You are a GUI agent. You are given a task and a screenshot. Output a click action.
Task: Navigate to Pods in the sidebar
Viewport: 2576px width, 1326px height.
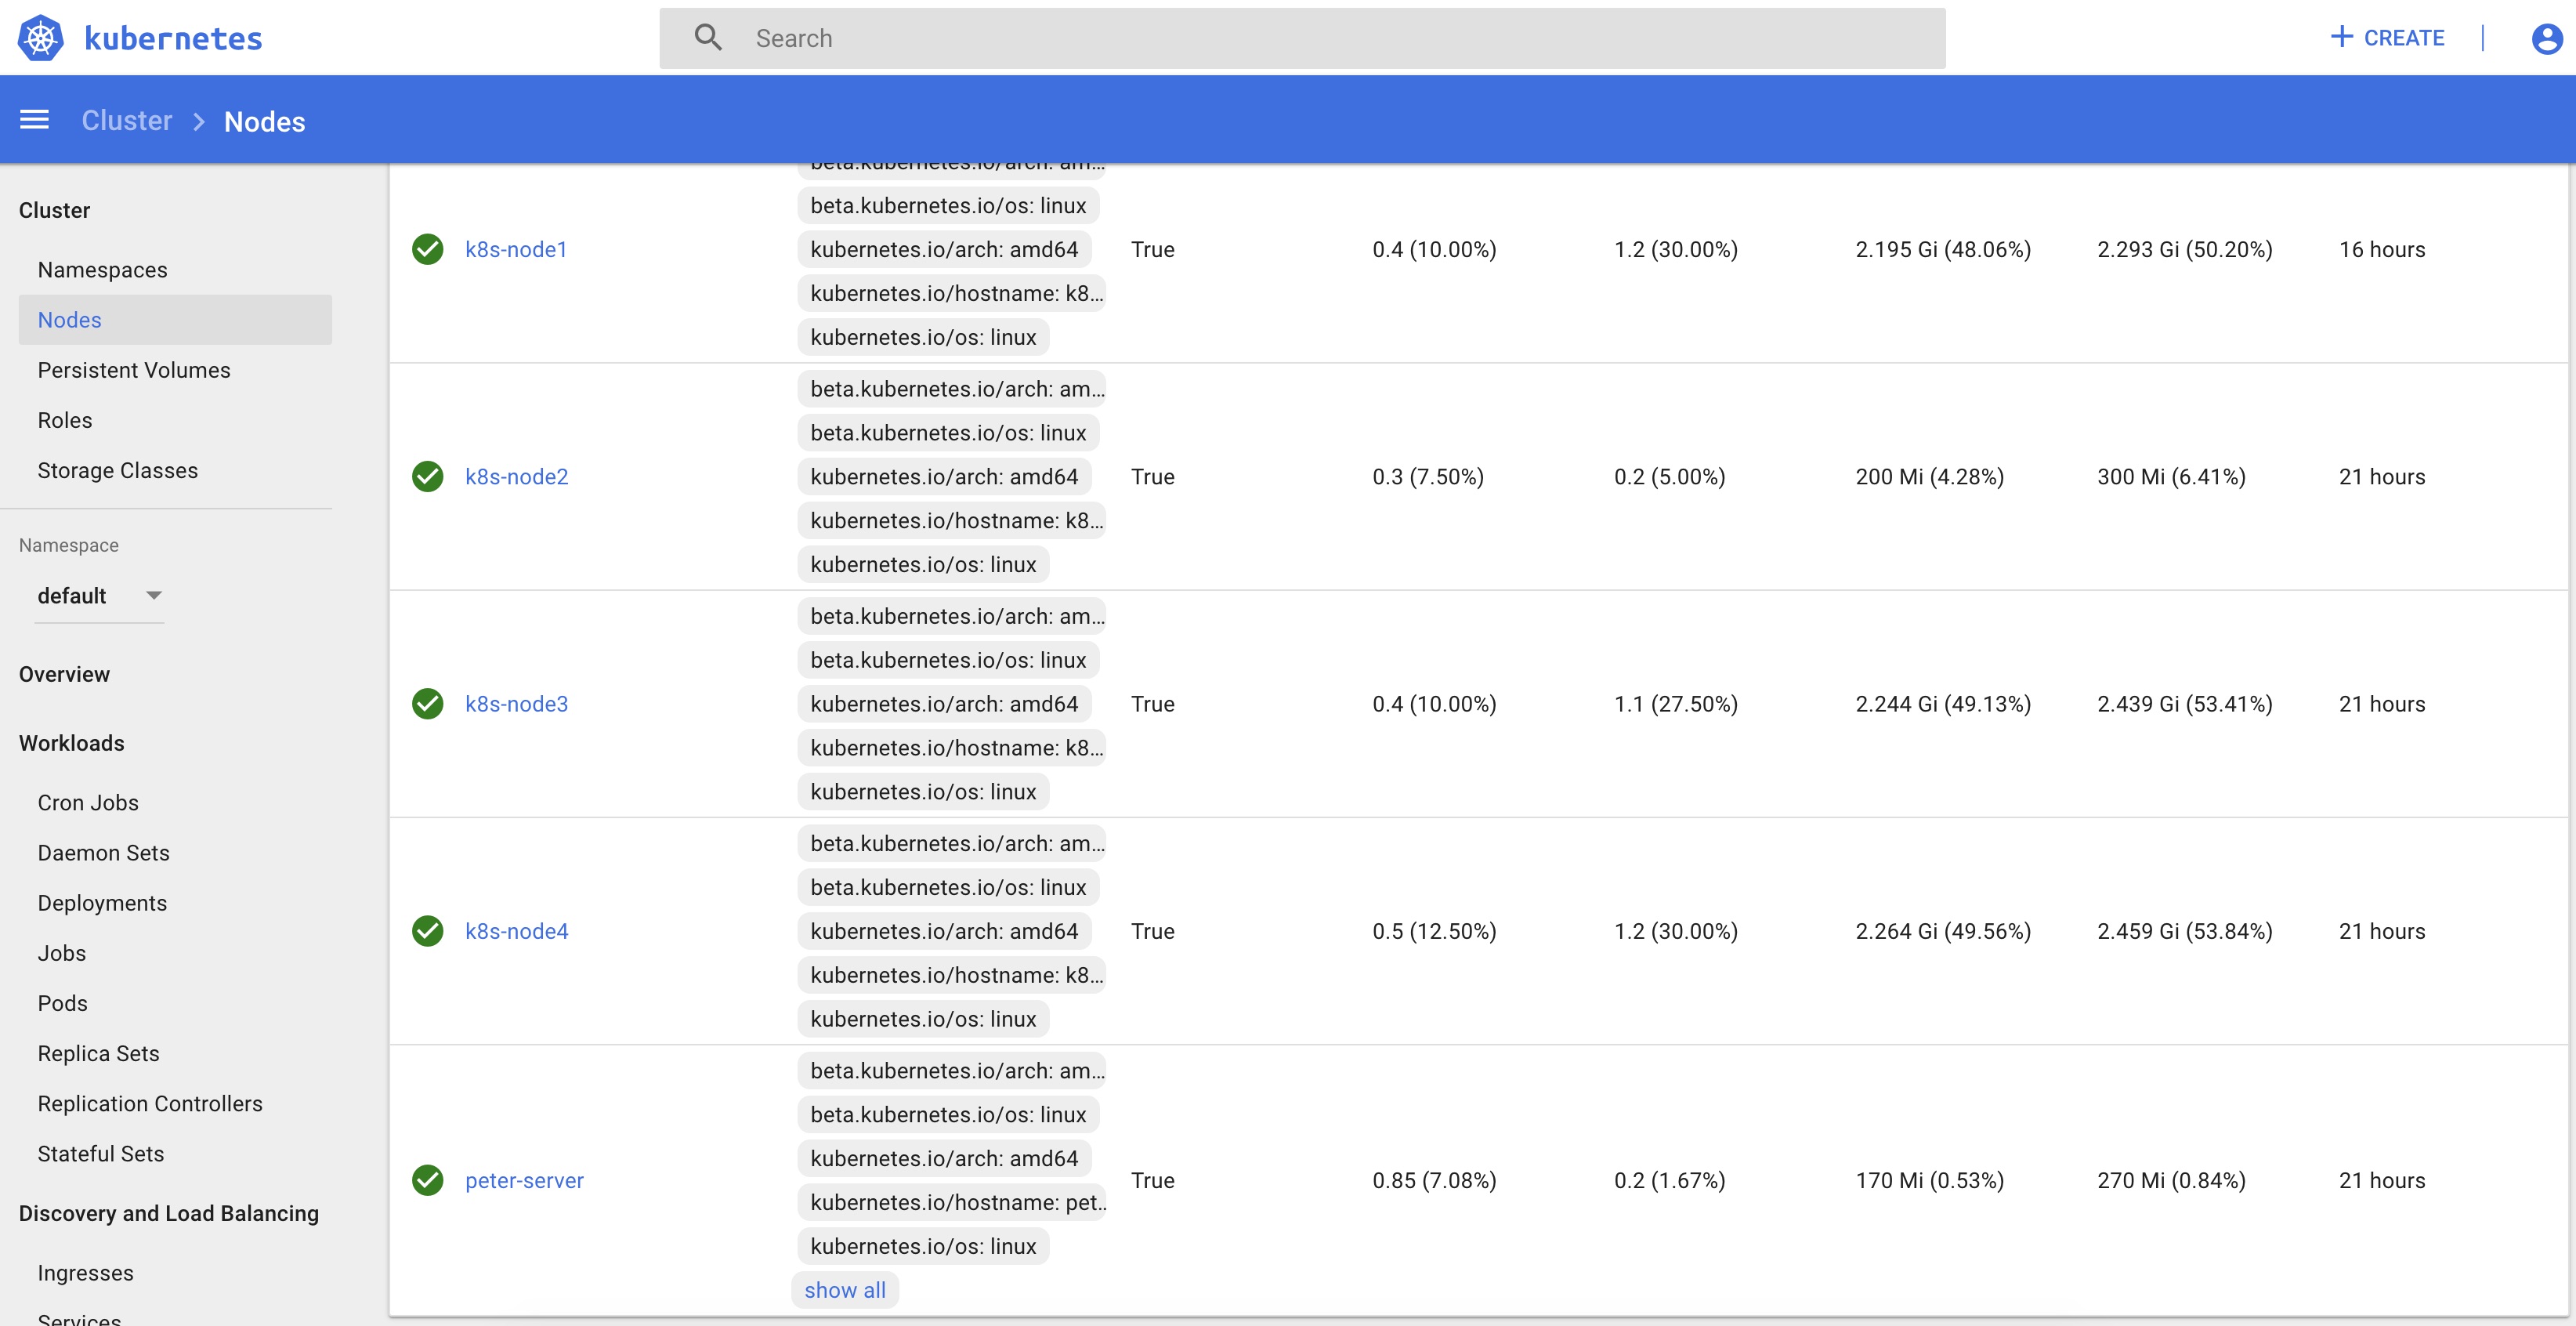pyautogui.click(x=62, y=1003)
